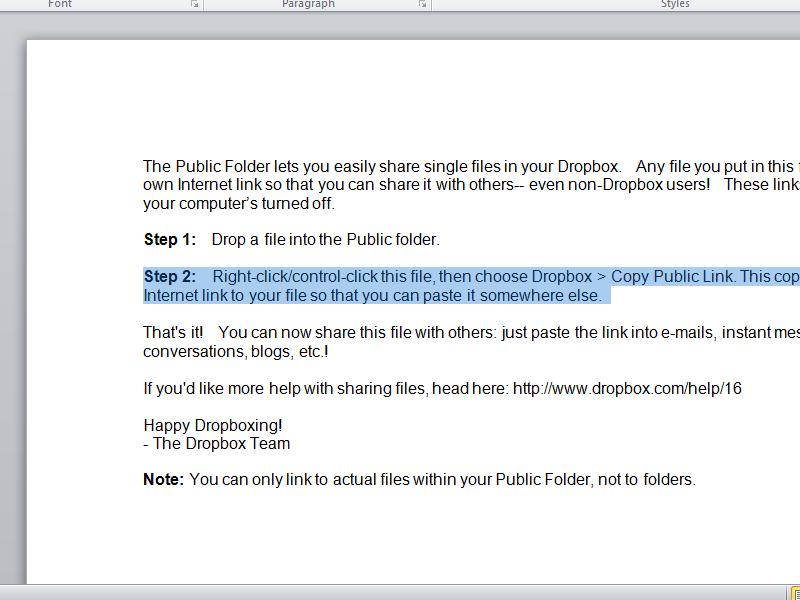Click the word conversations in the blogs line
Screen dimensions: 800x600
click(188, 351)
